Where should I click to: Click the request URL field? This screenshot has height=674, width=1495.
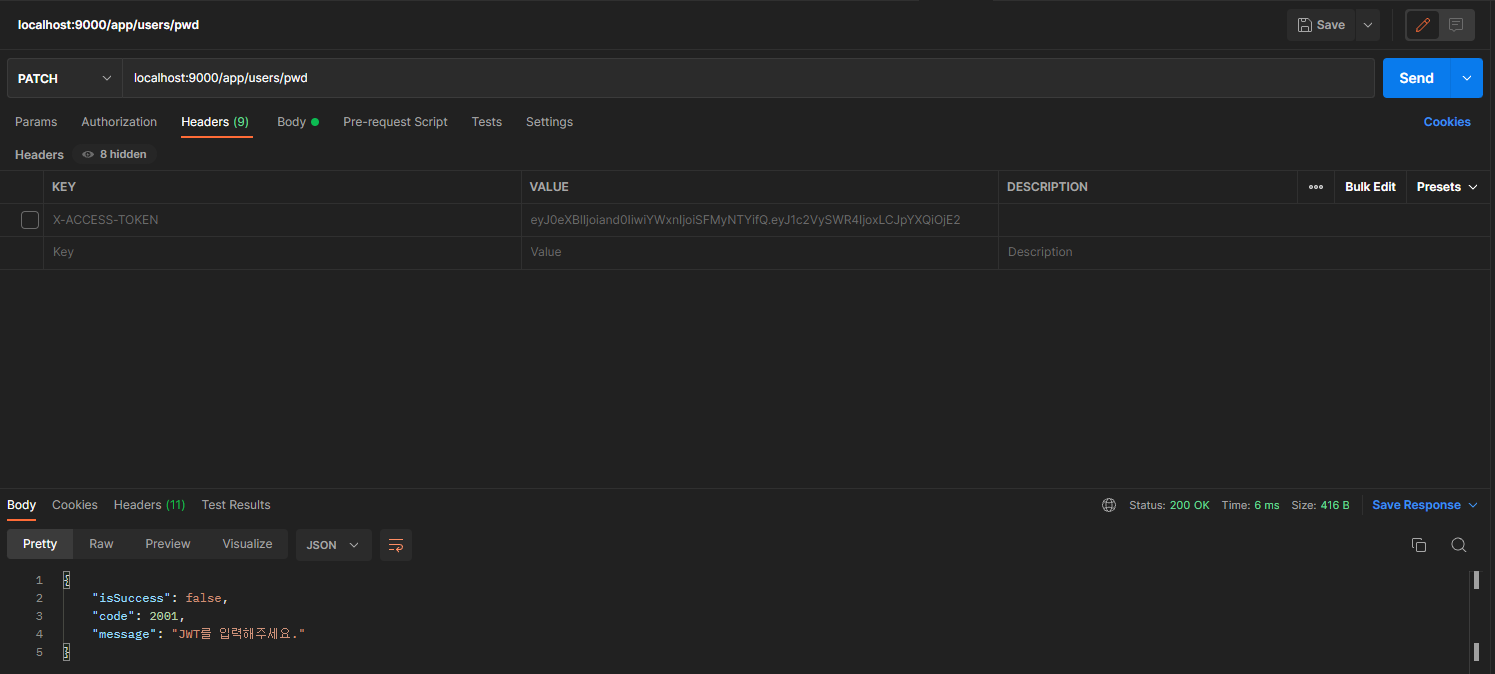(x=748, y=78)
